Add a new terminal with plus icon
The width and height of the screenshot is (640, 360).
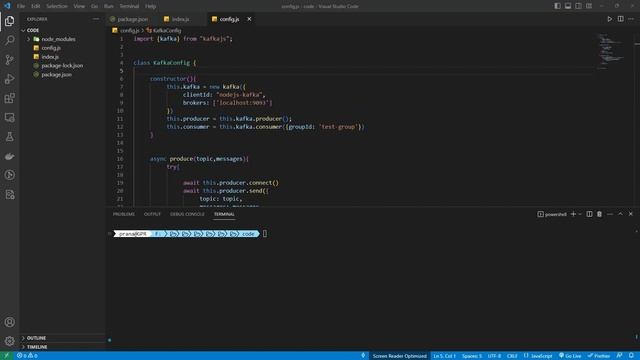pos(573,214)
